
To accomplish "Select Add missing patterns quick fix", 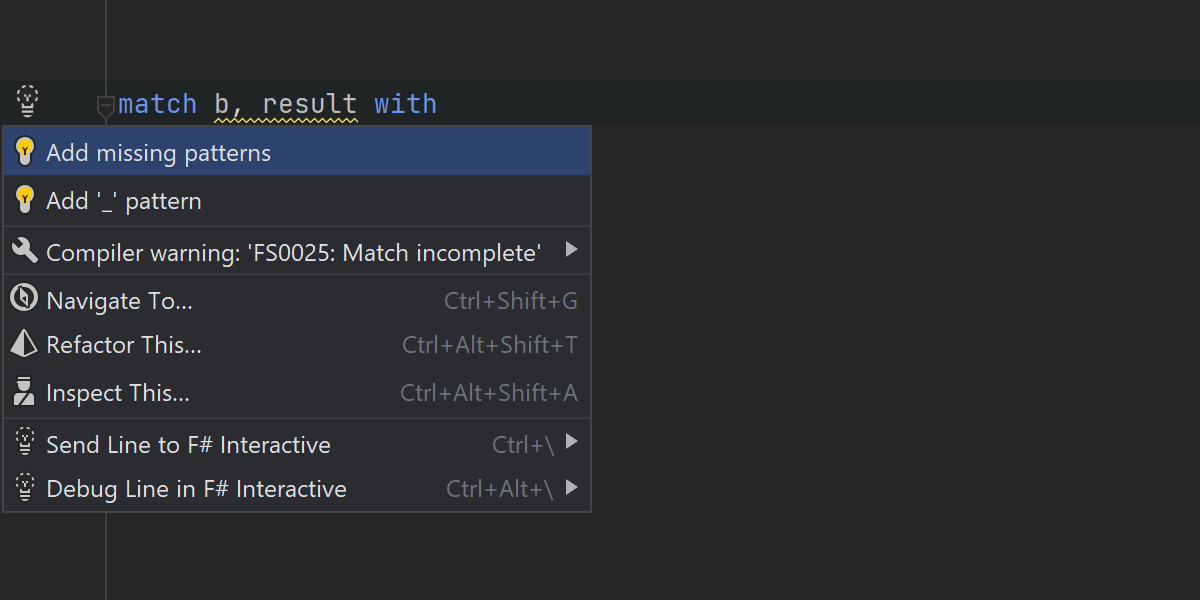I will point(158,153).
